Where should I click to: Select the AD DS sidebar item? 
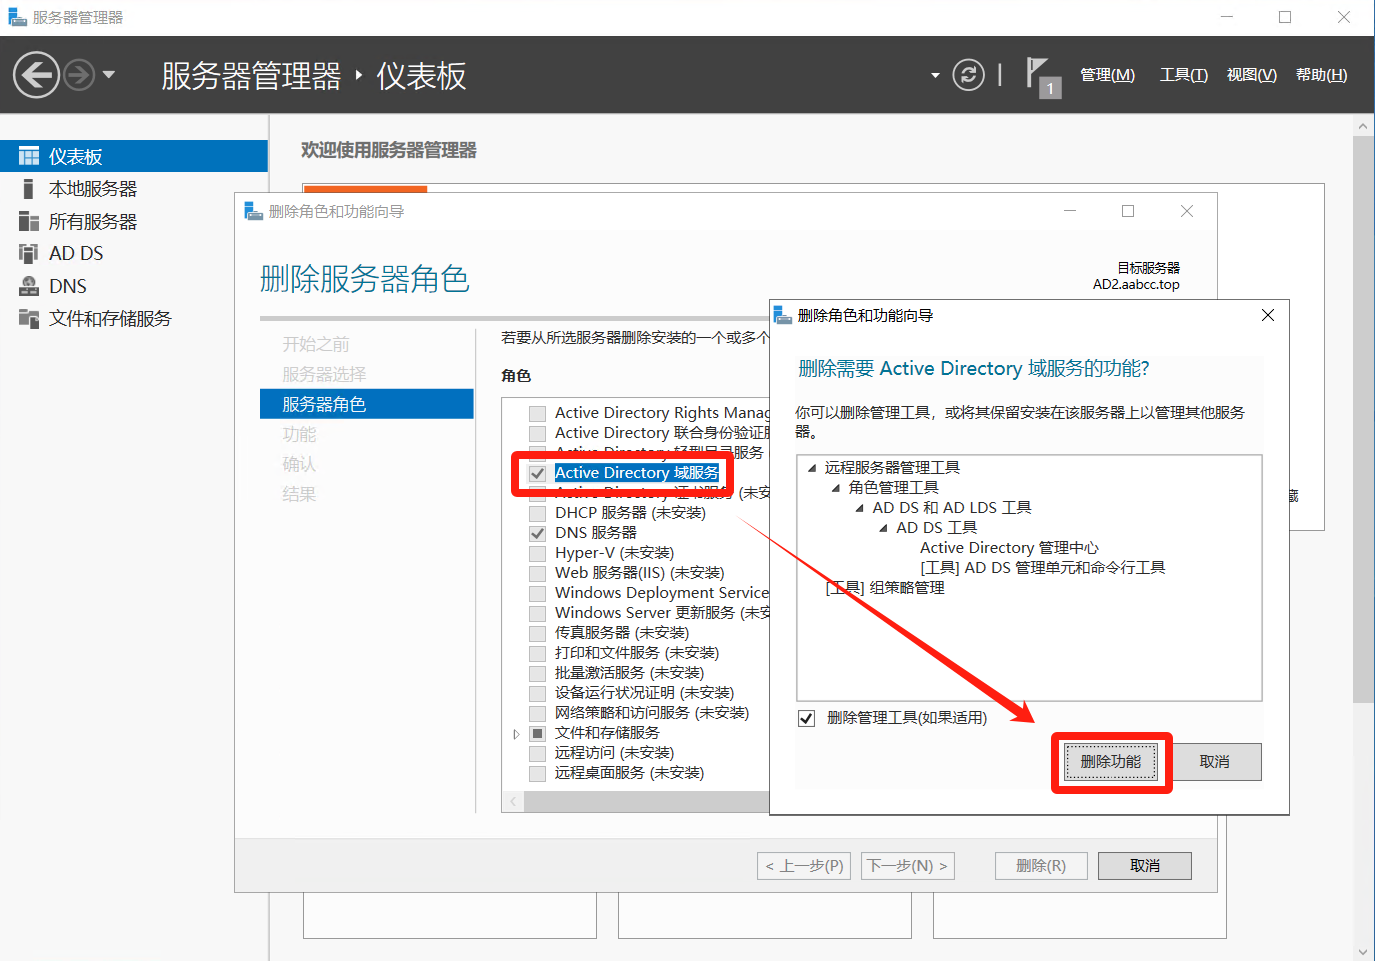pyautogui.click(x=76, y=253)
